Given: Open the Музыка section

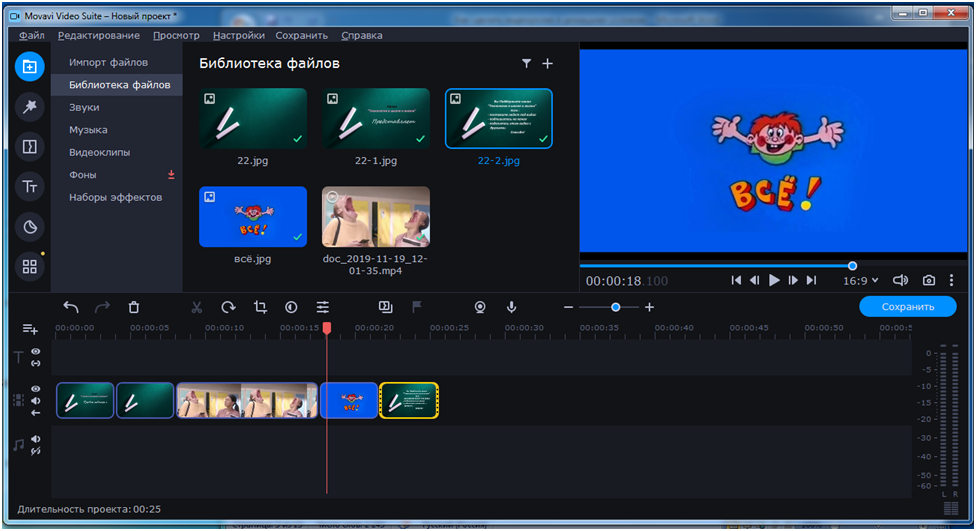Looking at the screenshot, I should coord(88,129).
